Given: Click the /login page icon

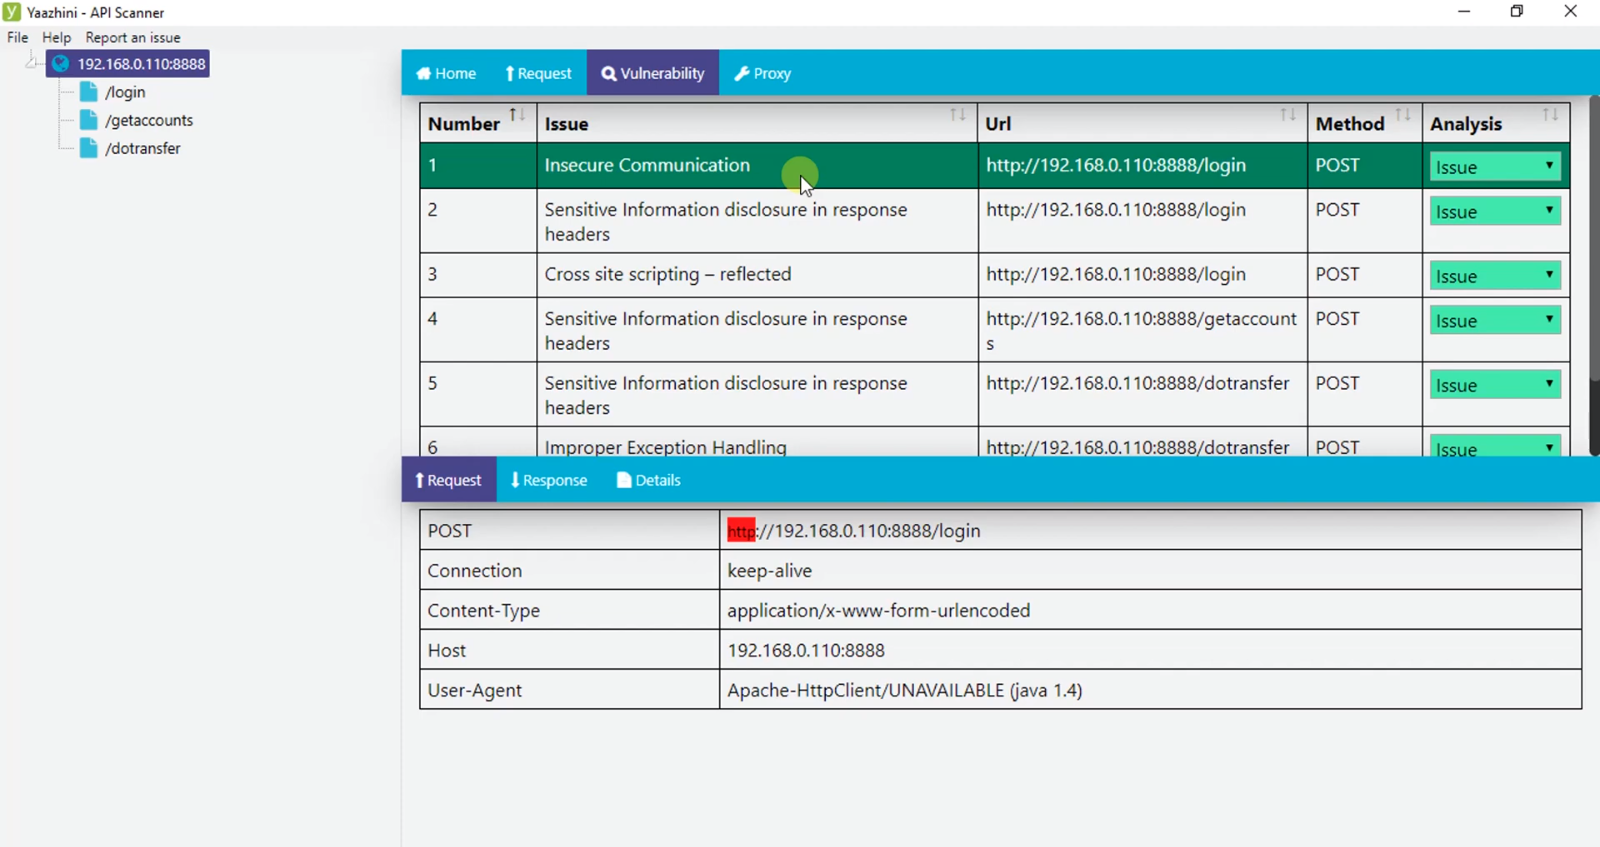Looking at the screenshot, I should (89, 92).
